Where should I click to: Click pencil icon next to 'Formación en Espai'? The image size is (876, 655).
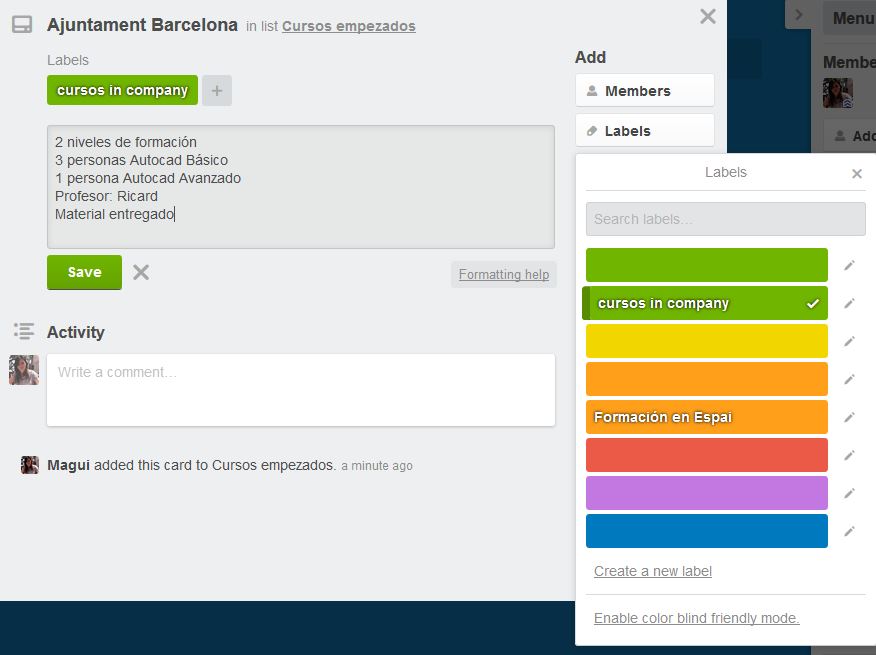[849, 417]
